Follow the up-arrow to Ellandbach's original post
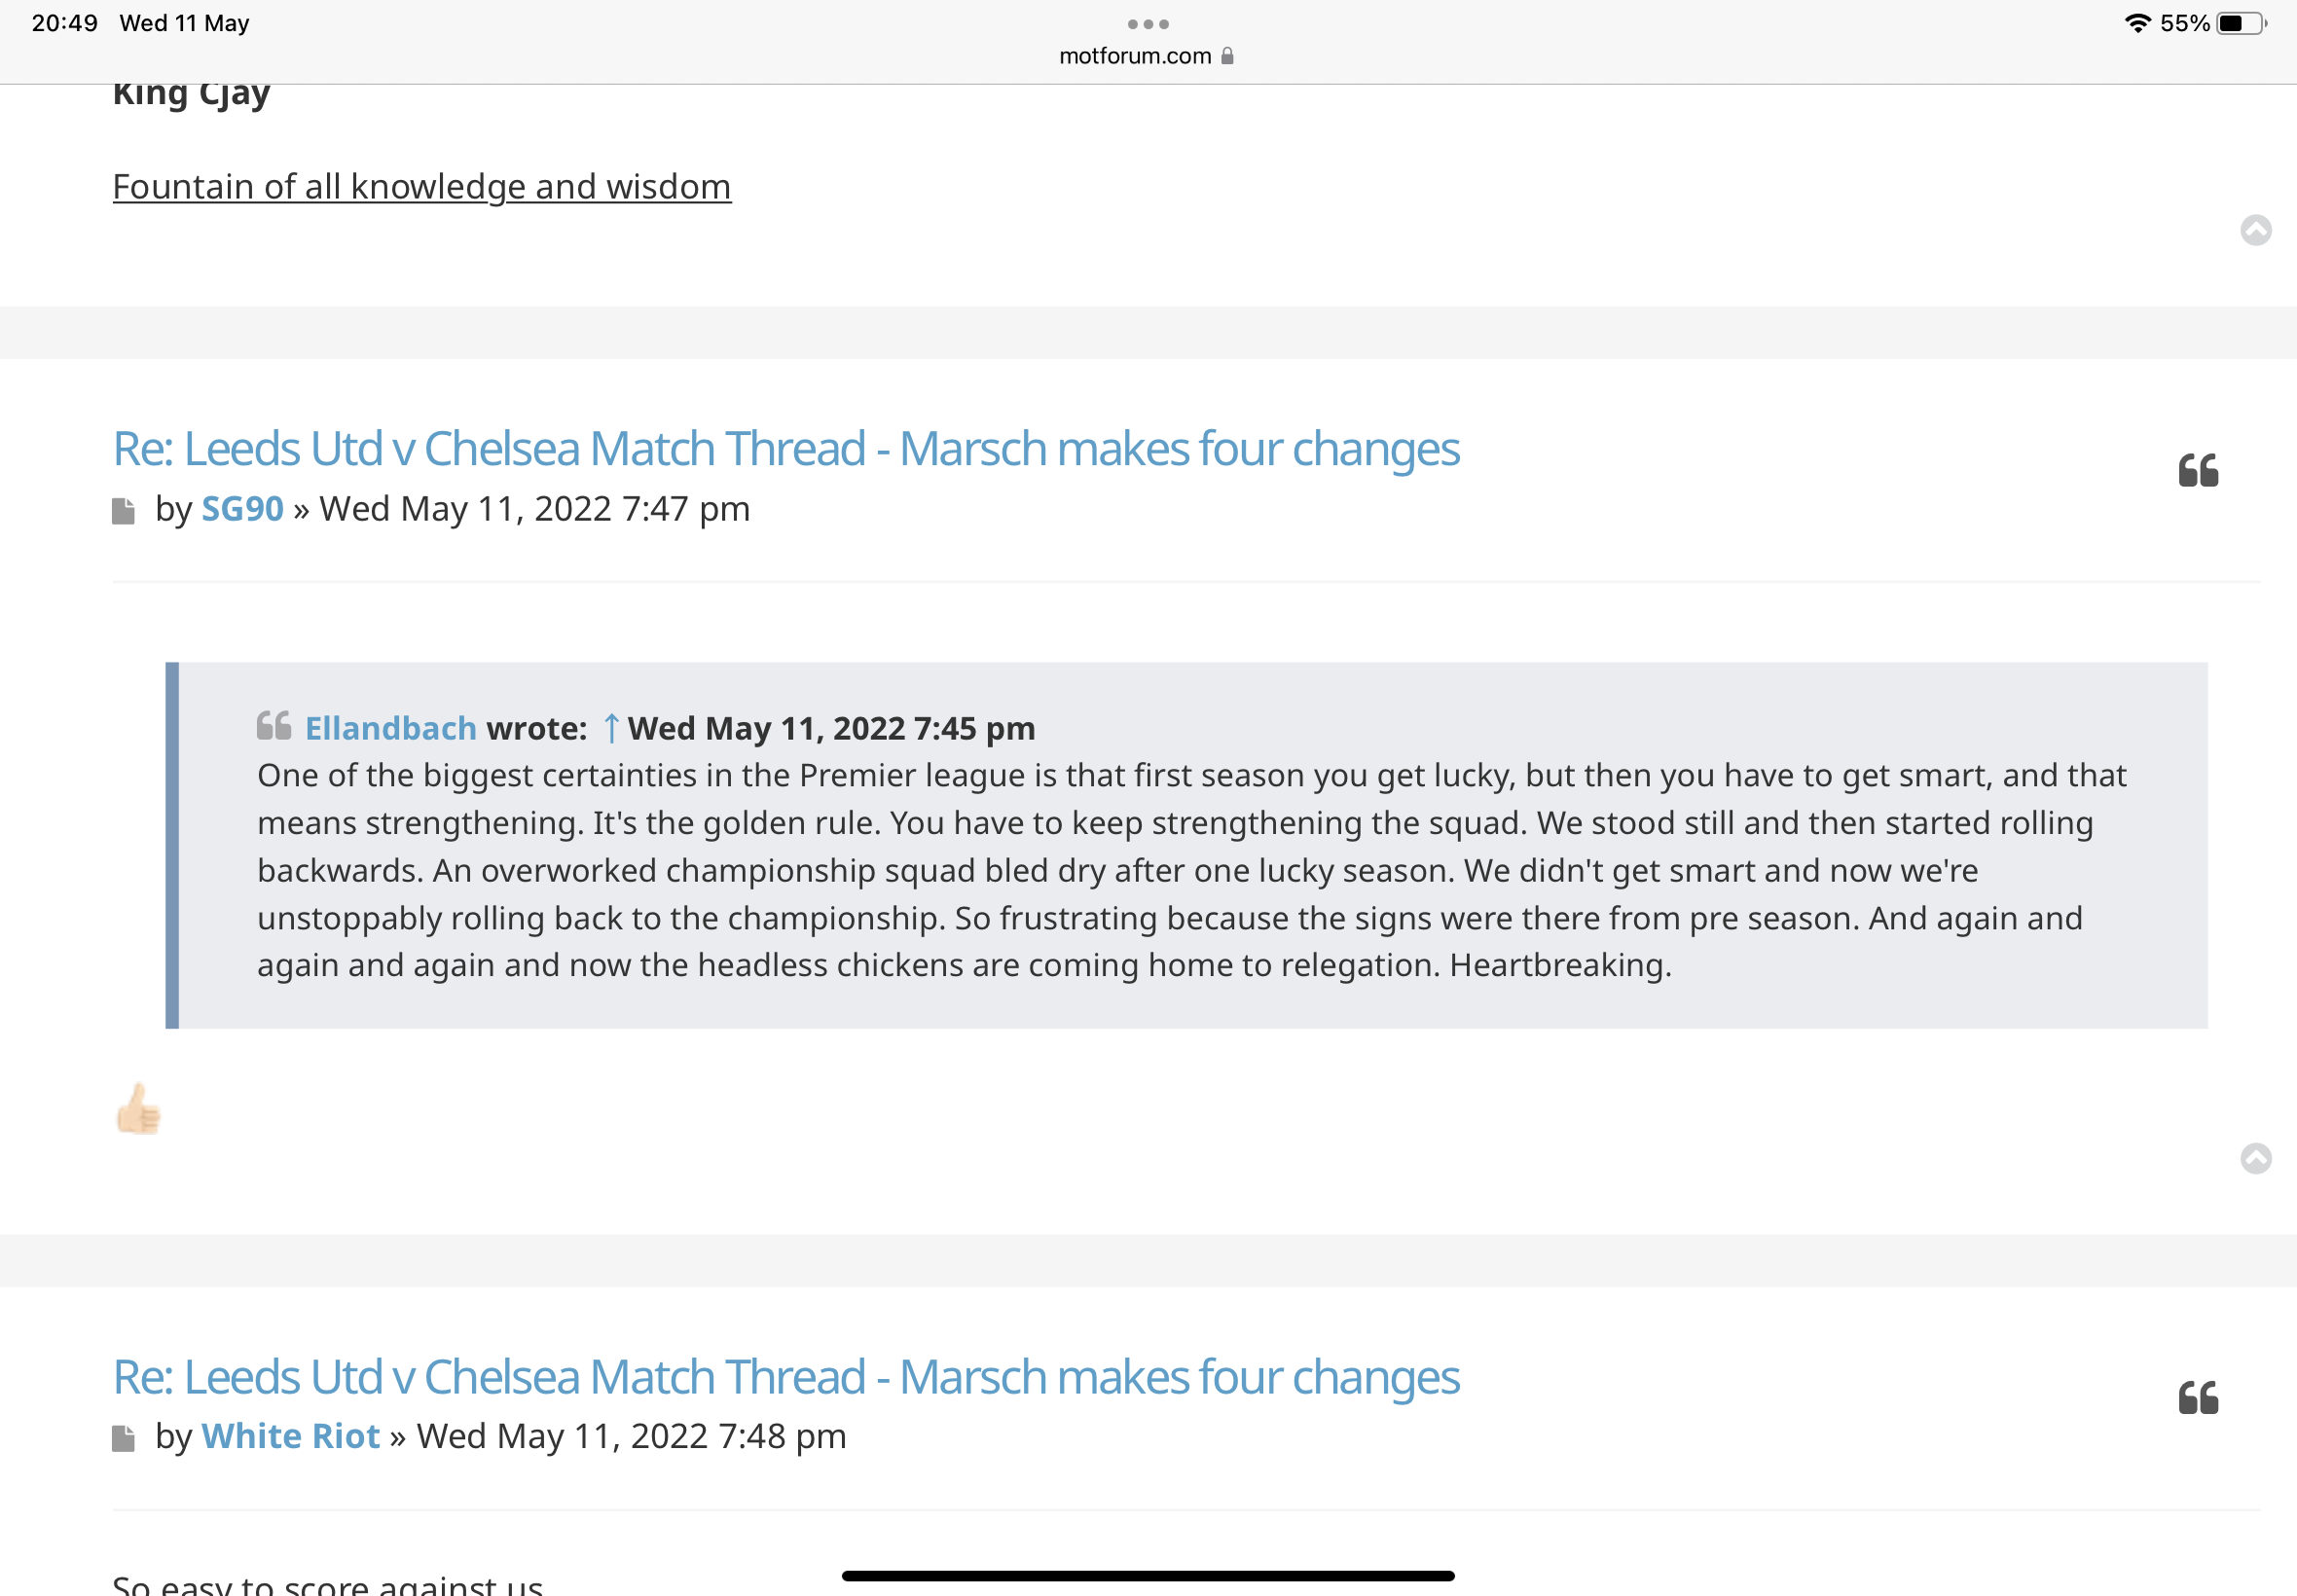 point(611,728)
